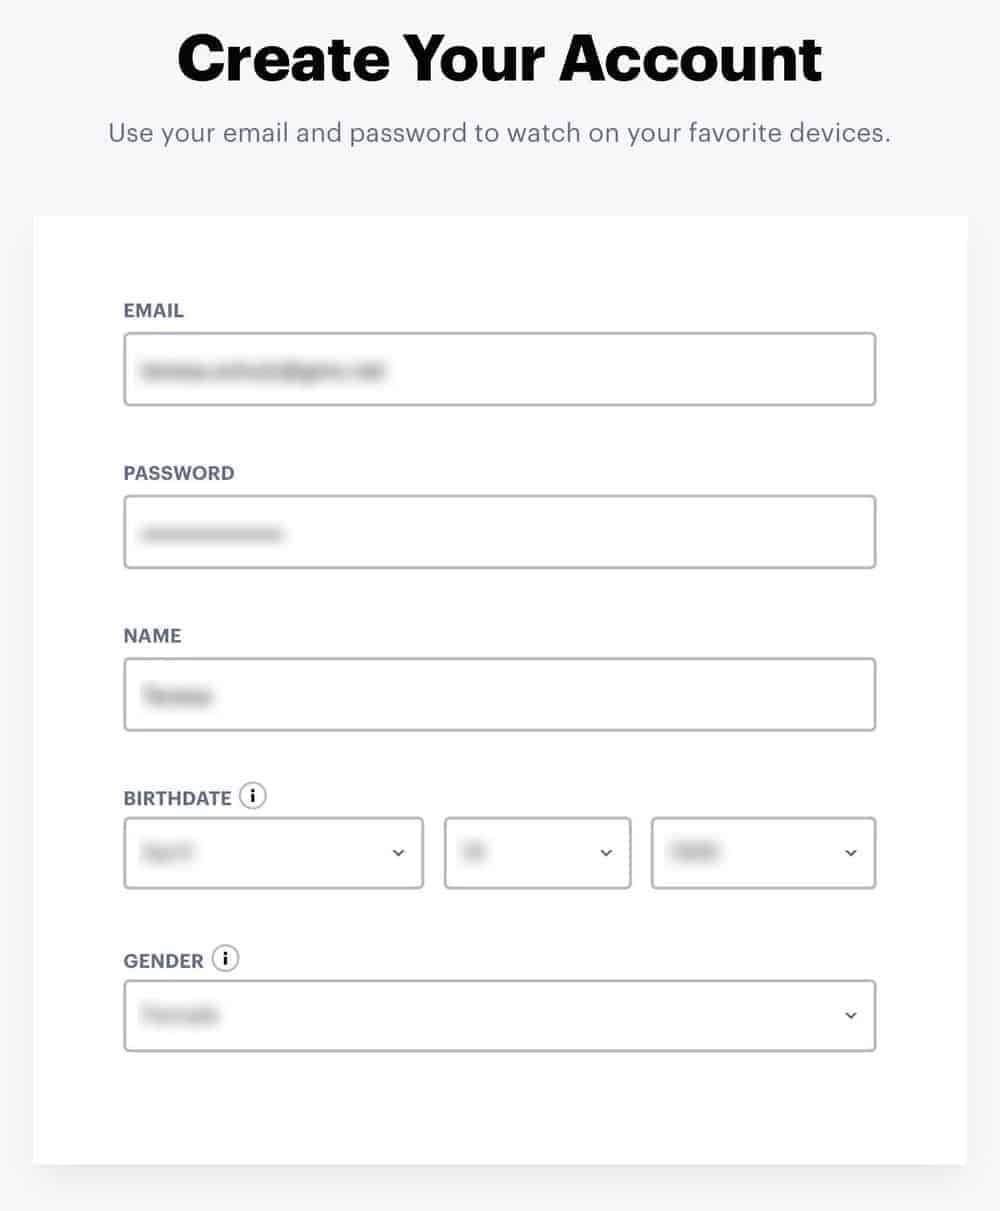Screen dimensions: 1000x1211
Task: Click the BIRTHDATE label text
Action: click(x=178, y=798)
